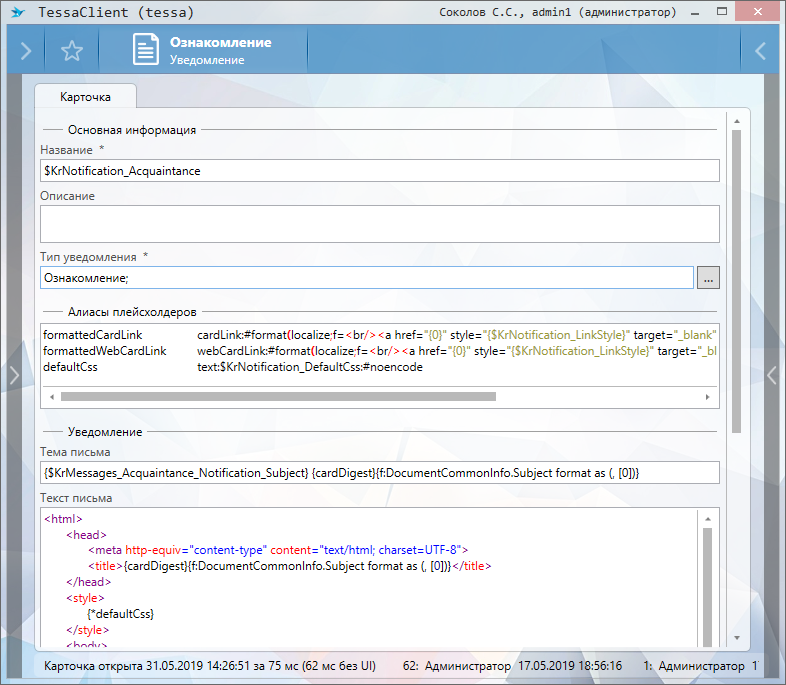Expand left panel with top-left chevron
The width and height of the screenshot is (786, 685).
[x=25, y=51]
